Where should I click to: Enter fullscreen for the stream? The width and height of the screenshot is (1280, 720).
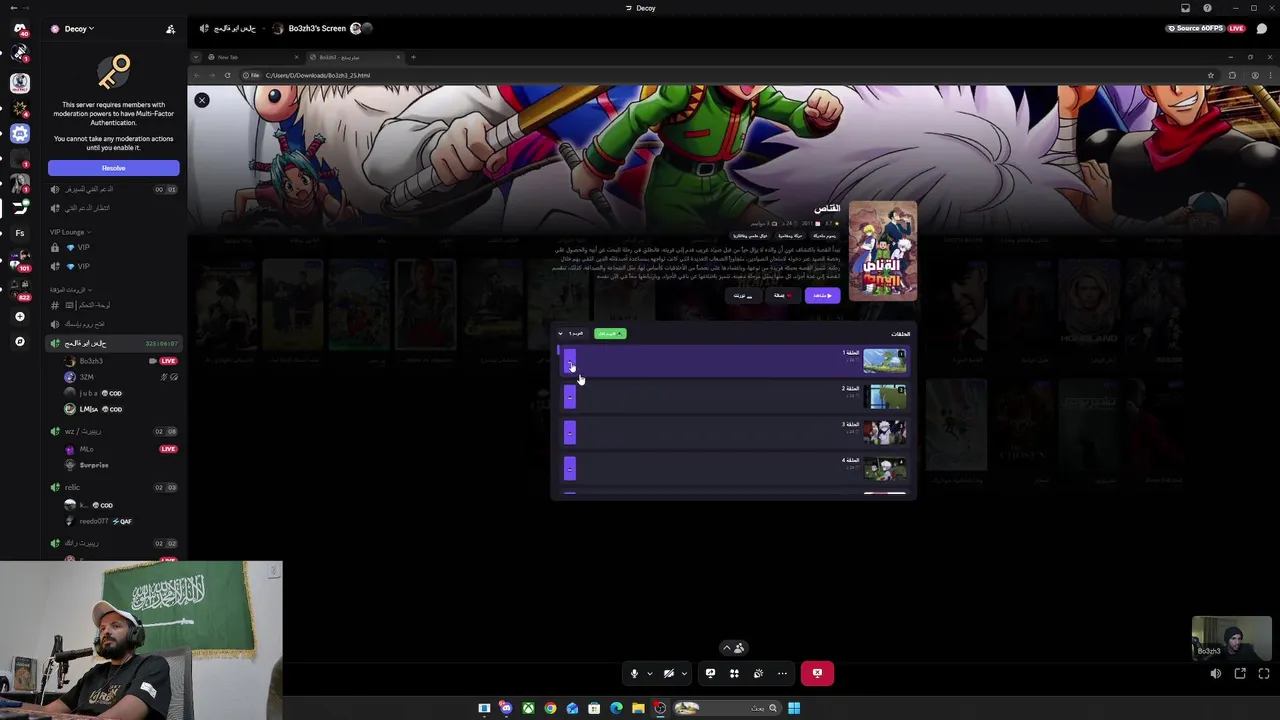tap(1264, 674)
